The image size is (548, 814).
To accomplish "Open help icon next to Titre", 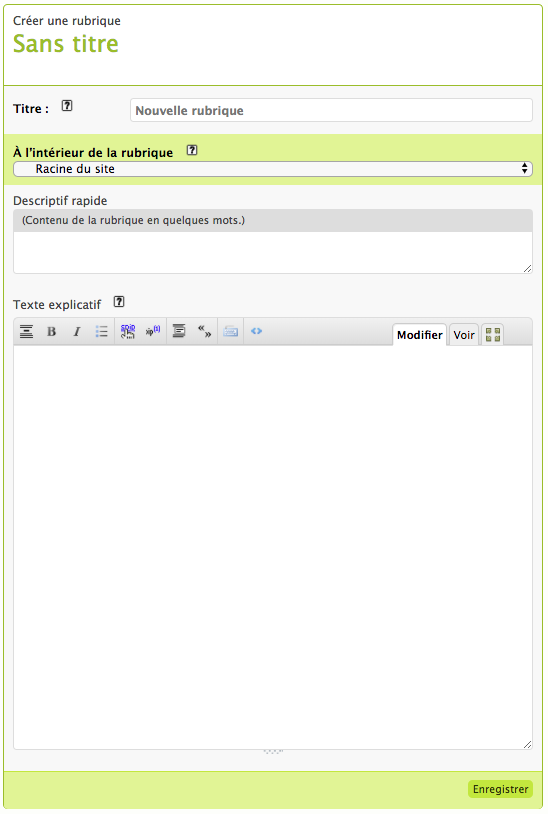I will [67, 106].
